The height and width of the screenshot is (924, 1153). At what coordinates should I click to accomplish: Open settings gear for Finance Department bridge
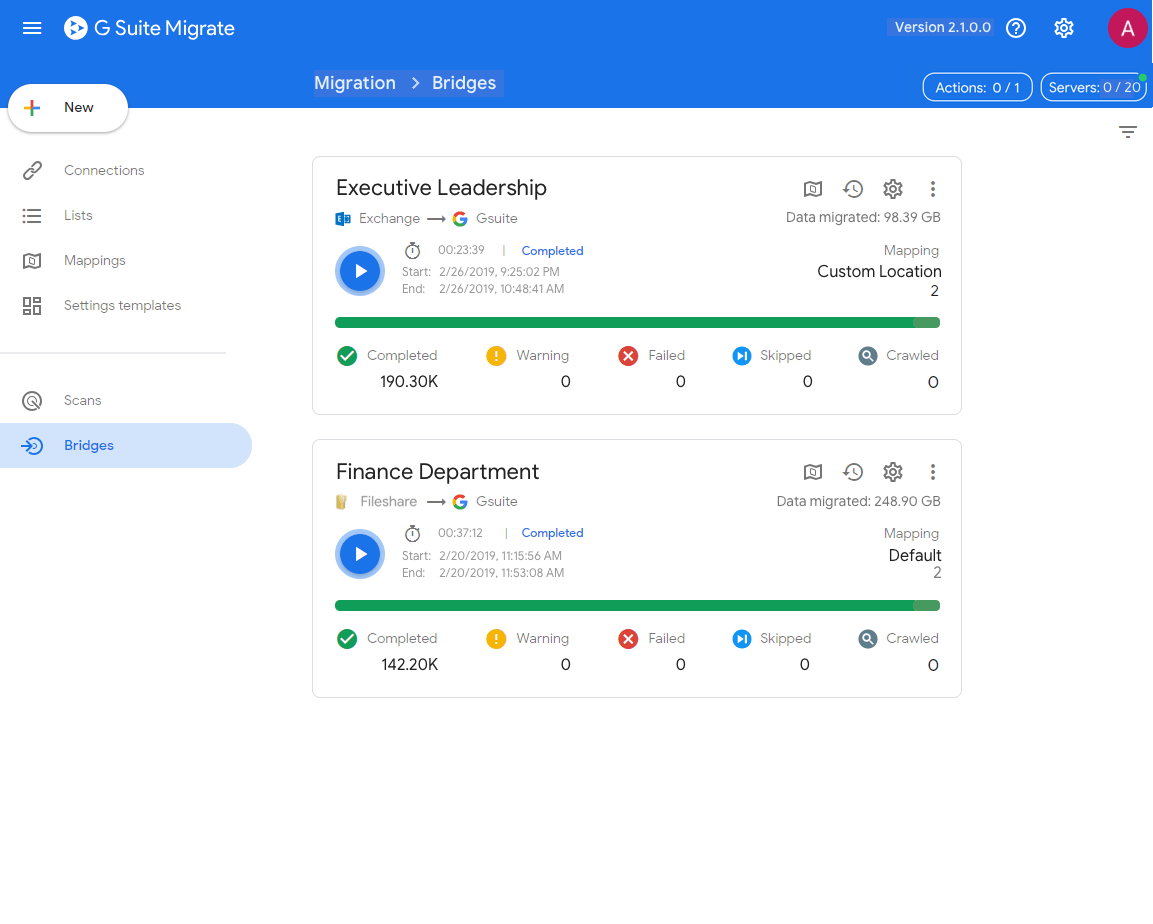893,472
